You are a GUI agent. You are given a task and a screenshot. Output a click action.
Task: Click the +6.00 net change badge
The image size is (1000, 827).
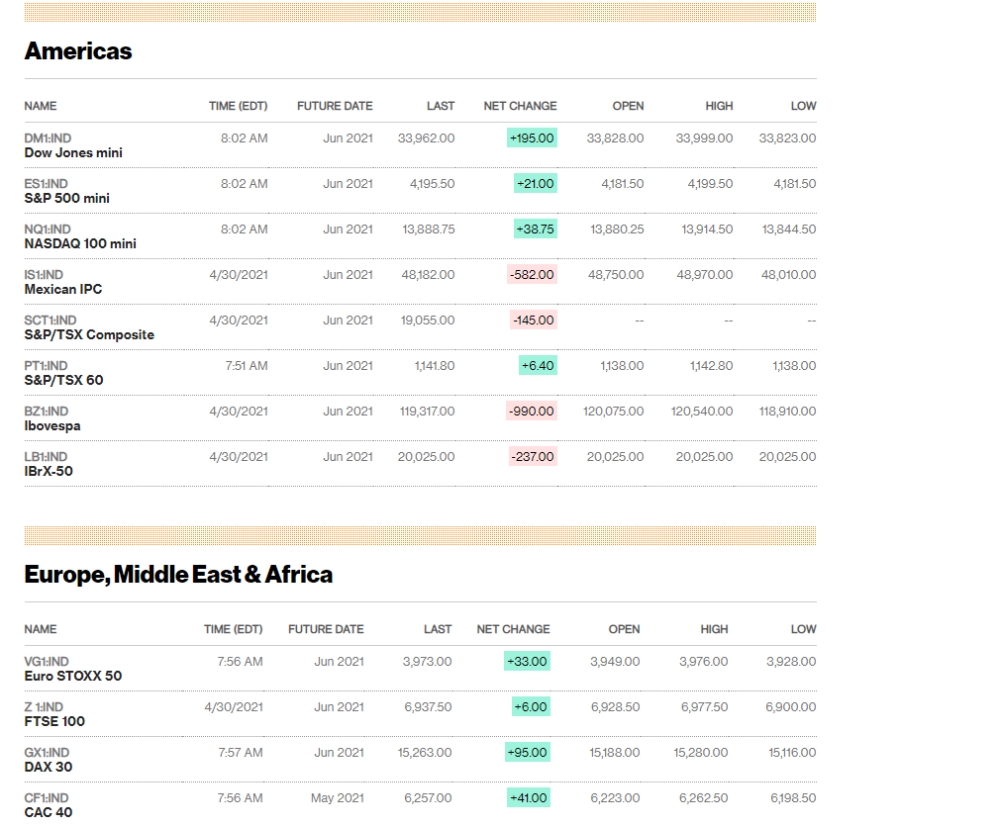pyautogui.click(x=531, y=707)
